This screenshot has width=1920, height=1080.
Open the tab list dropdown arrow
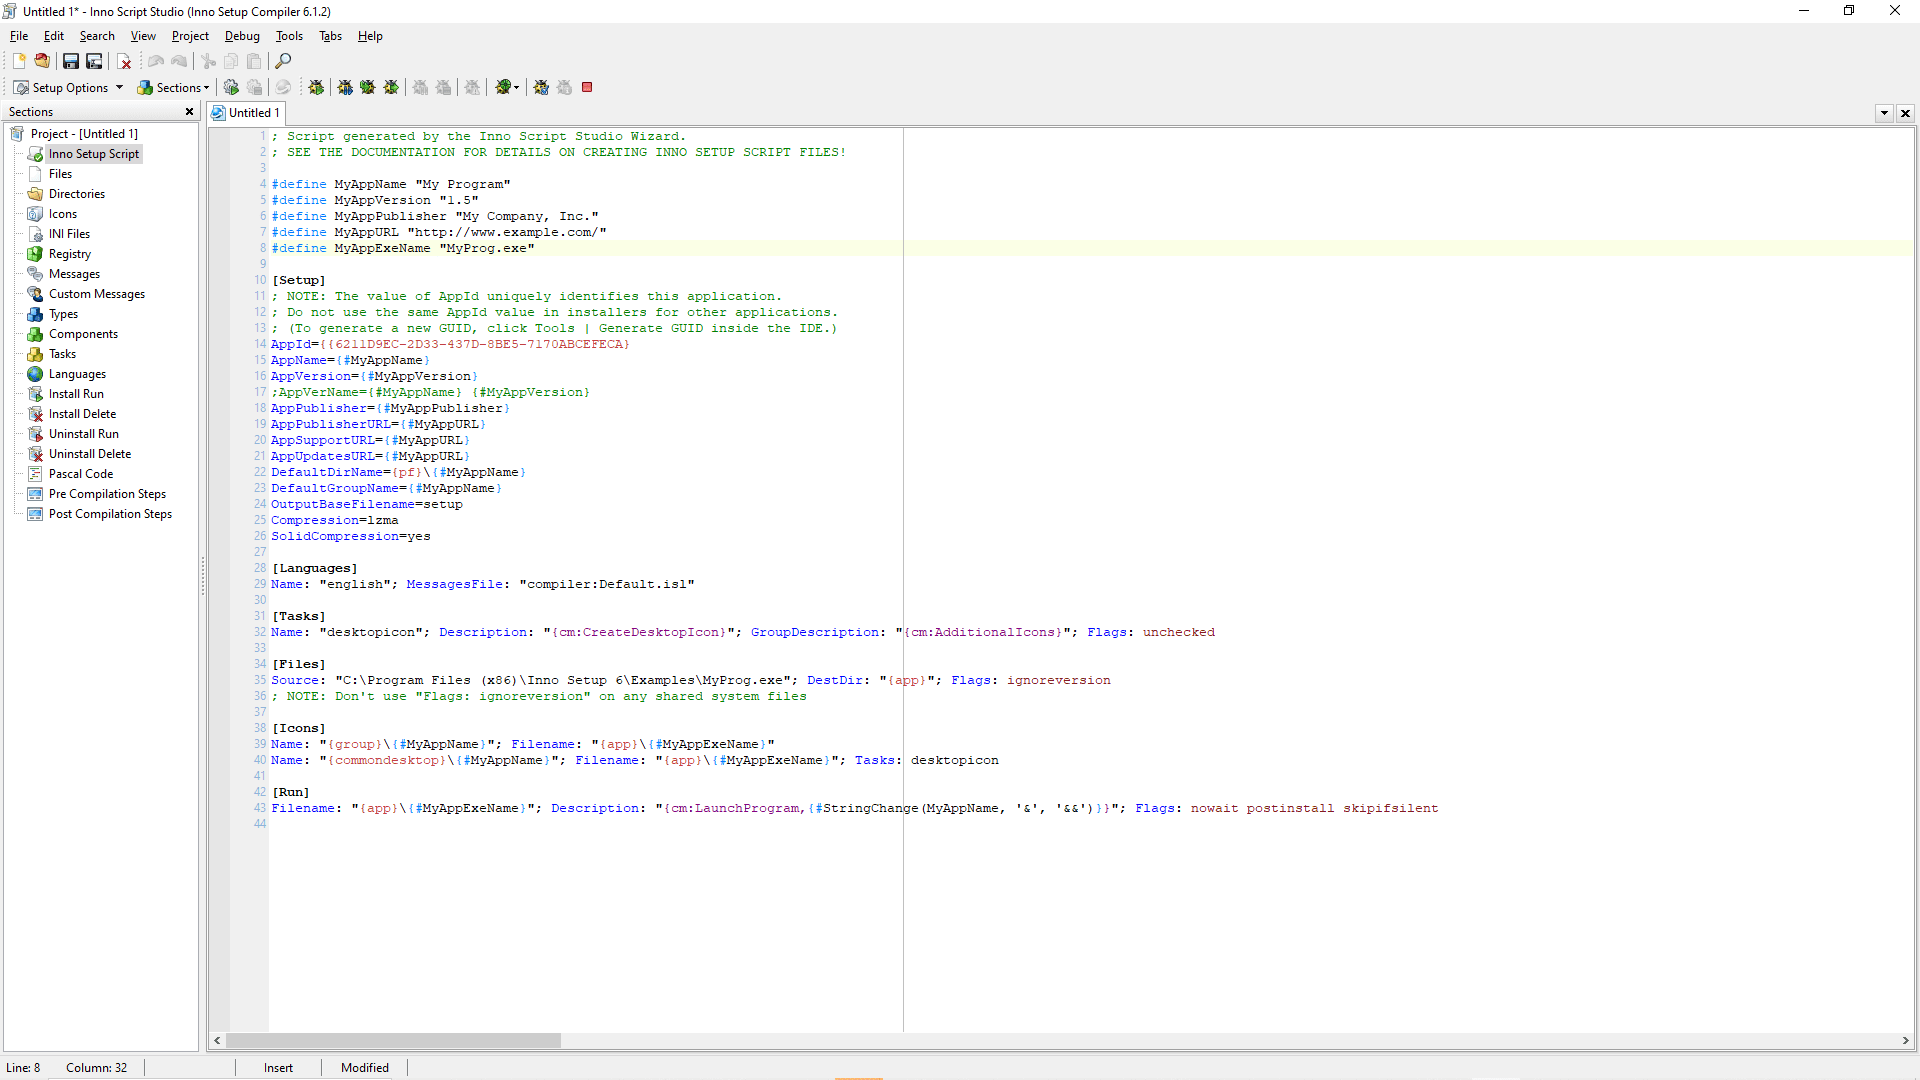pos(1884,113)
